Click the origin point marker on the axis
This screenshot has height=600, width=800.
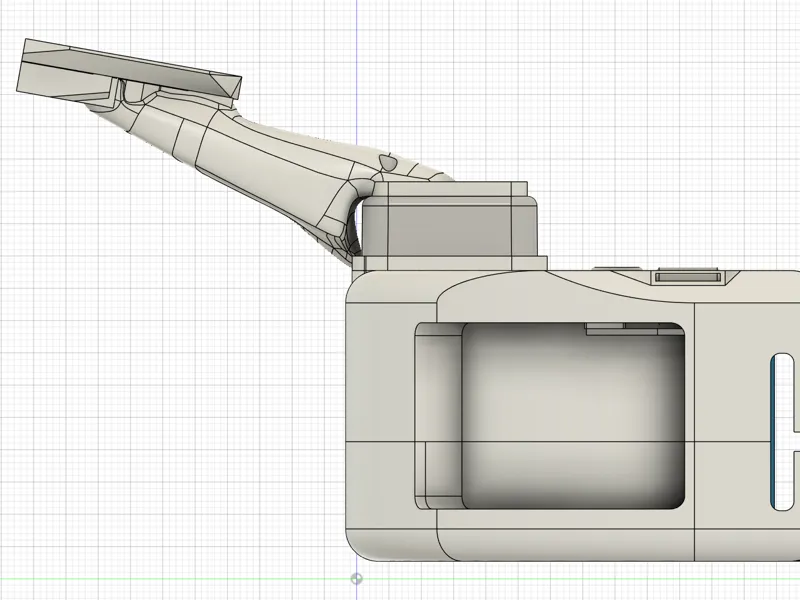(x=357, y=579)
